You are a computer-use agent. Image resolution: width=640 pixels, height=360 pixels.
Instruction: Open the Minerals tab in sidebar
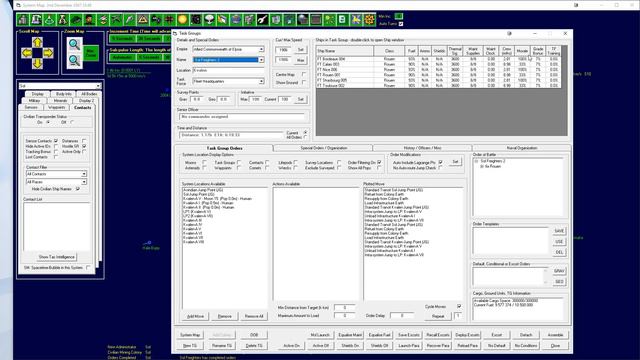click(x=60, y=100)
